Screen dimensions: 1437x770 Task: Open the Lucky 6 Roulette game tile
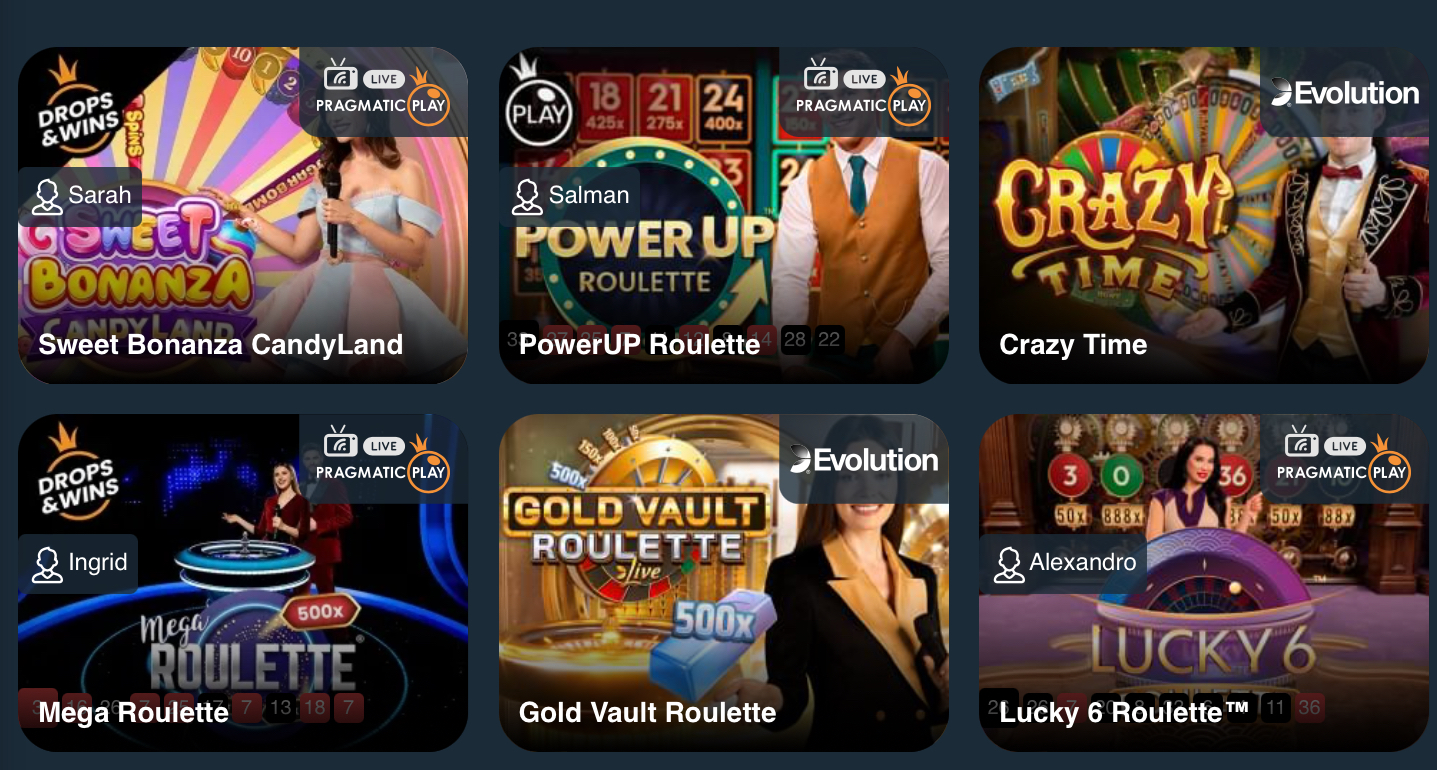(x=1204, y=583)
